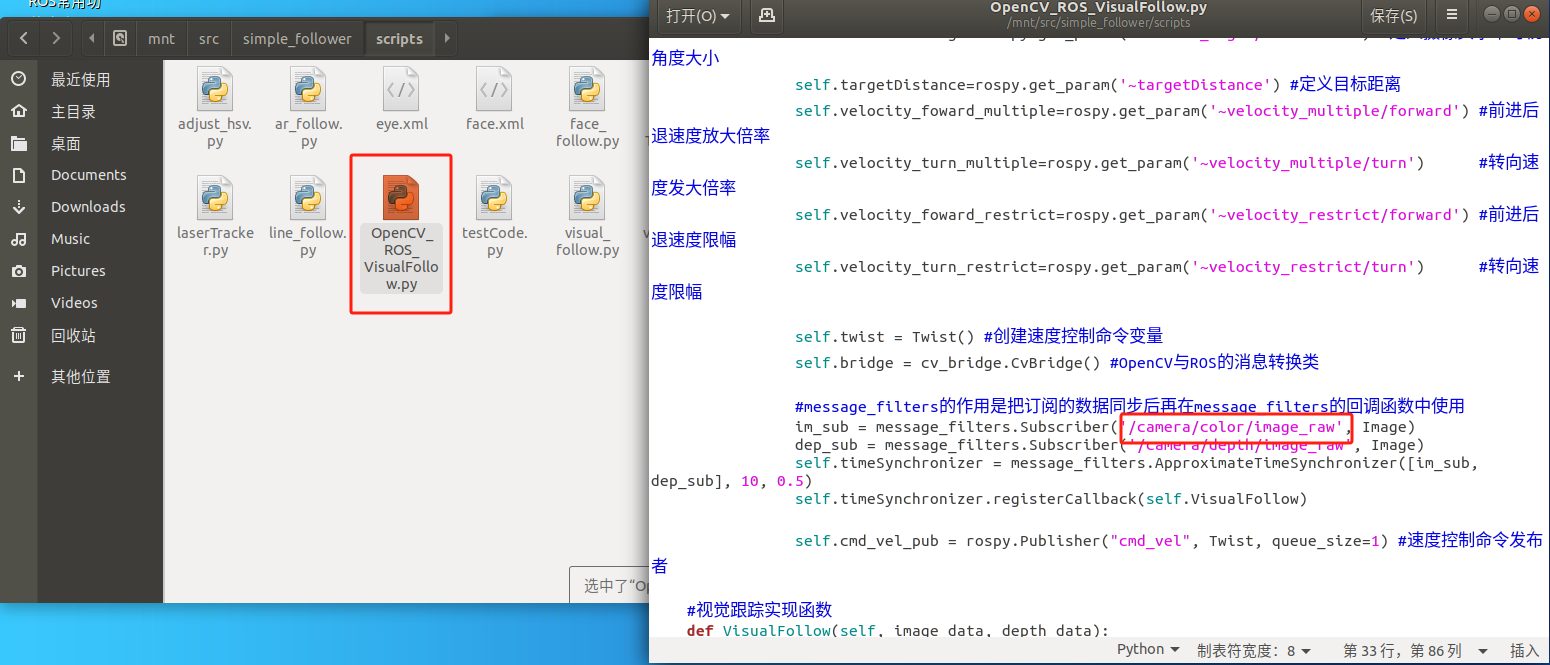Select the face.xml file icon
Viewport: 1550px width, 665px height.
pyautogui.click(x=494, y=90)
